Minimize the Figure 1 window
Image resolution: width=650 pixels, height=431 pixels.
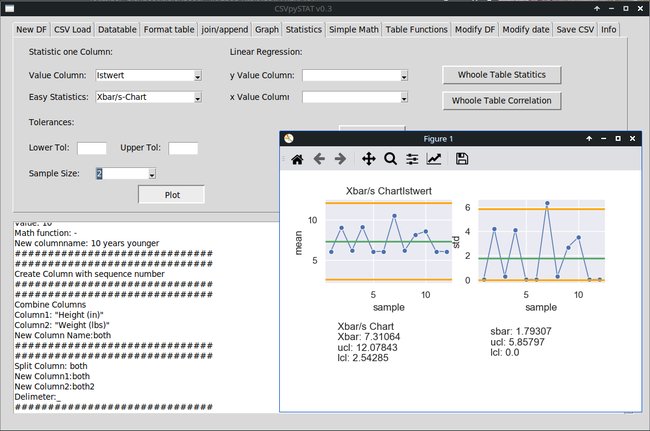click(604, 138)
